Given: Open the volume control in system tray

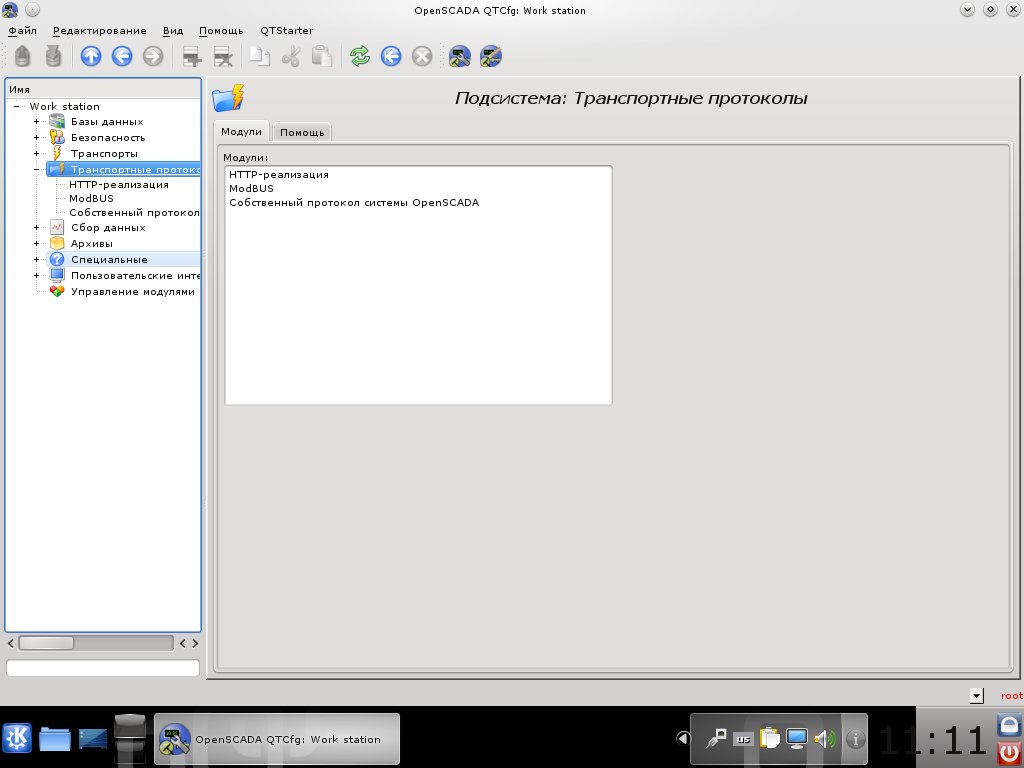Looking at the screenshot, I should [824, 739].
